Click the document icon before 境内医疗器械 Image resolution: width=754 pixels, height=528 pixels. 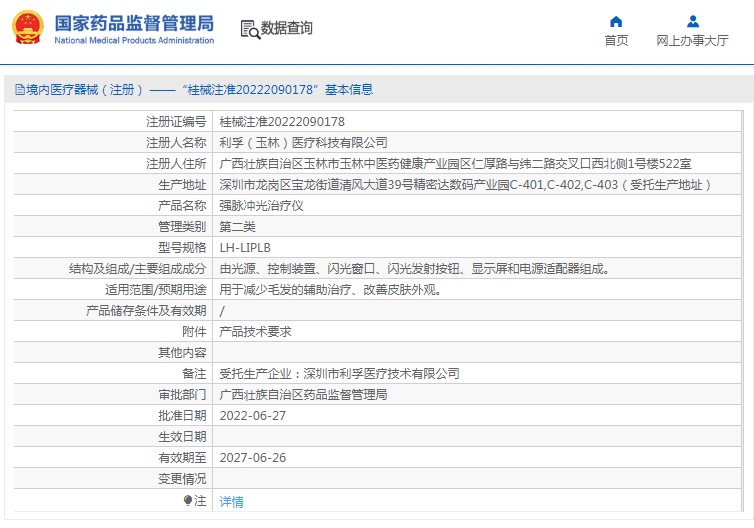click(19, 89)
